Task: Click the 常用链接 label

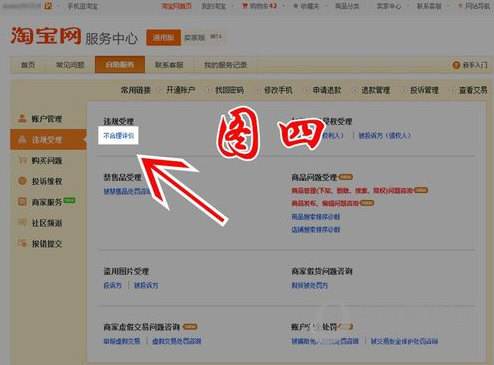Action: point(136,90)
